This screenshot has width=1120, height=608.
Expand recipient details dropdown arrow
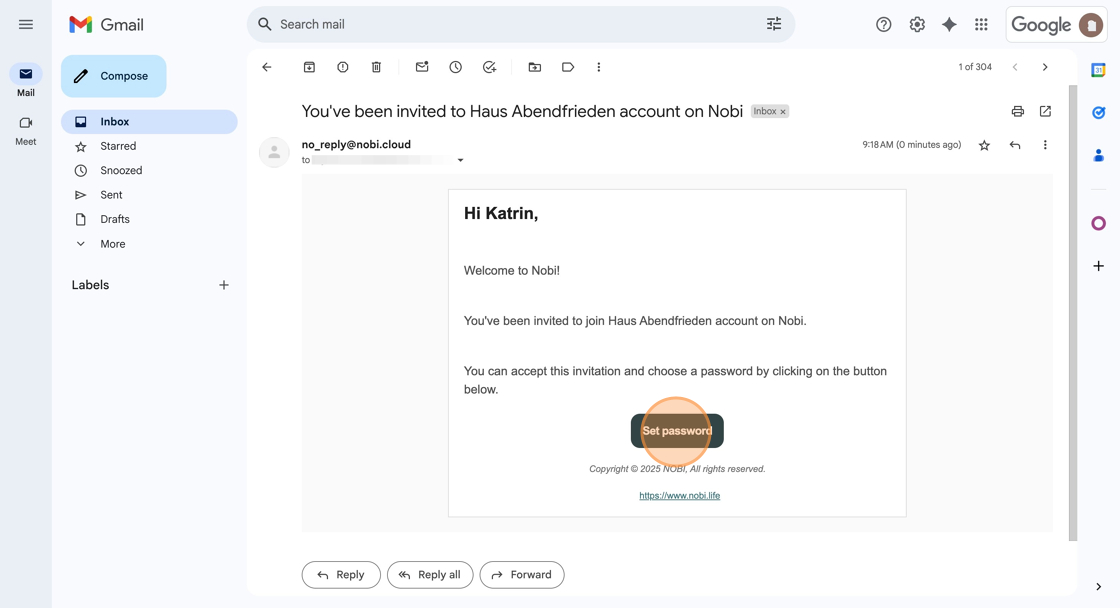460,160
